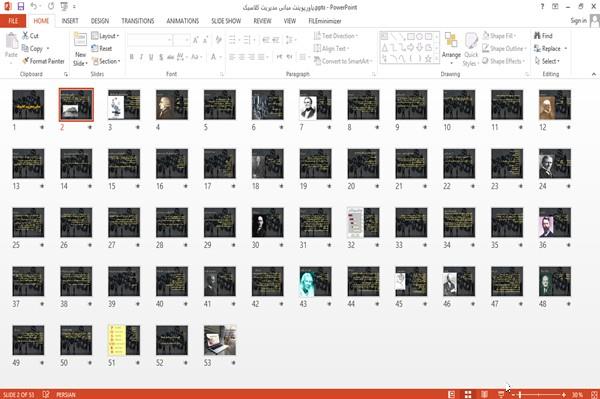The image size is (600, 399).
Task: Switch to Slide Sorter view icon
Action: pyautogui.click(x=468, y=394)
